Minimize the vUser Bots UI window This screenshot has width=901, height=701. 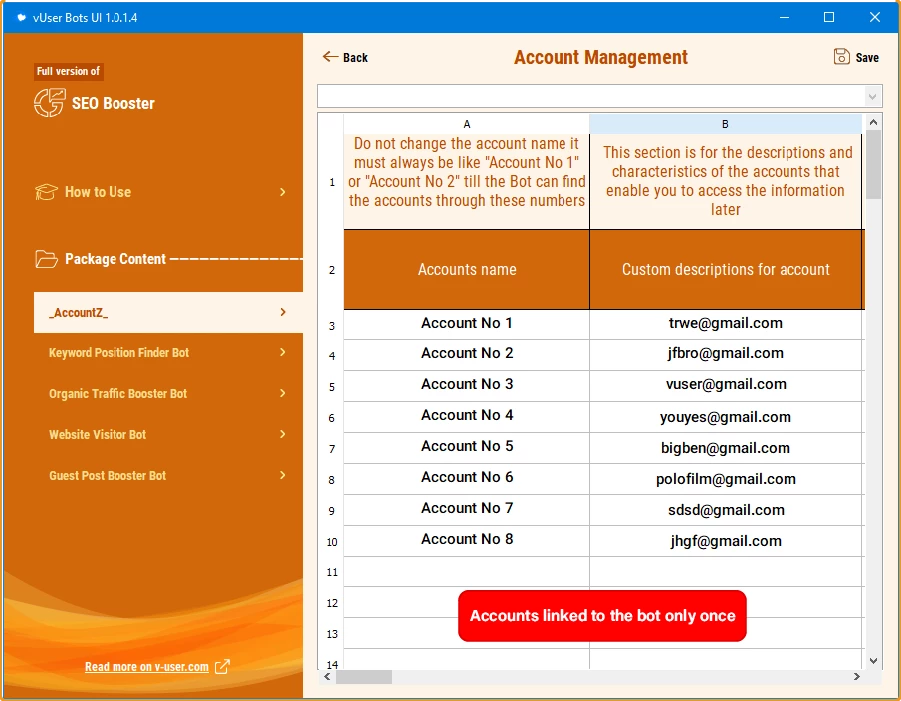[784, 17]
